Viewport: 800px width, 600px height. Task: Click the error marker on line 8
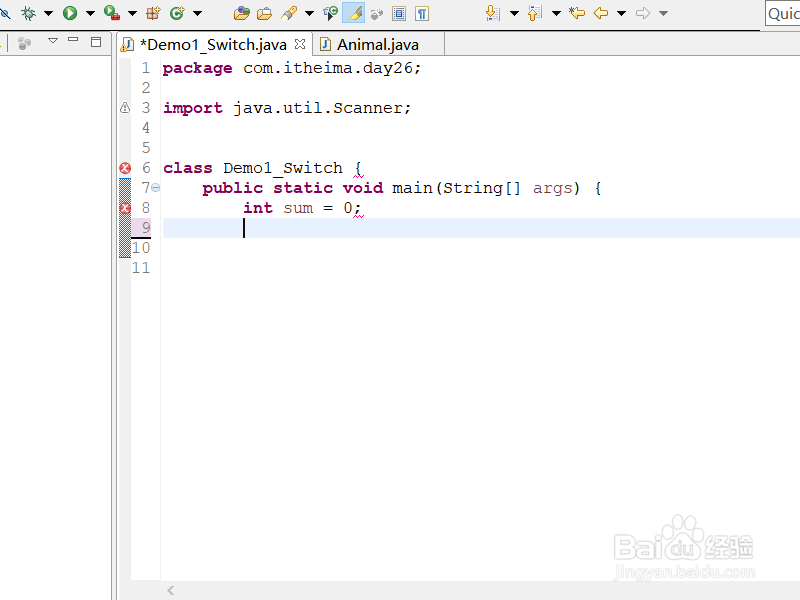pyautogui.click(x=125, y=208)
